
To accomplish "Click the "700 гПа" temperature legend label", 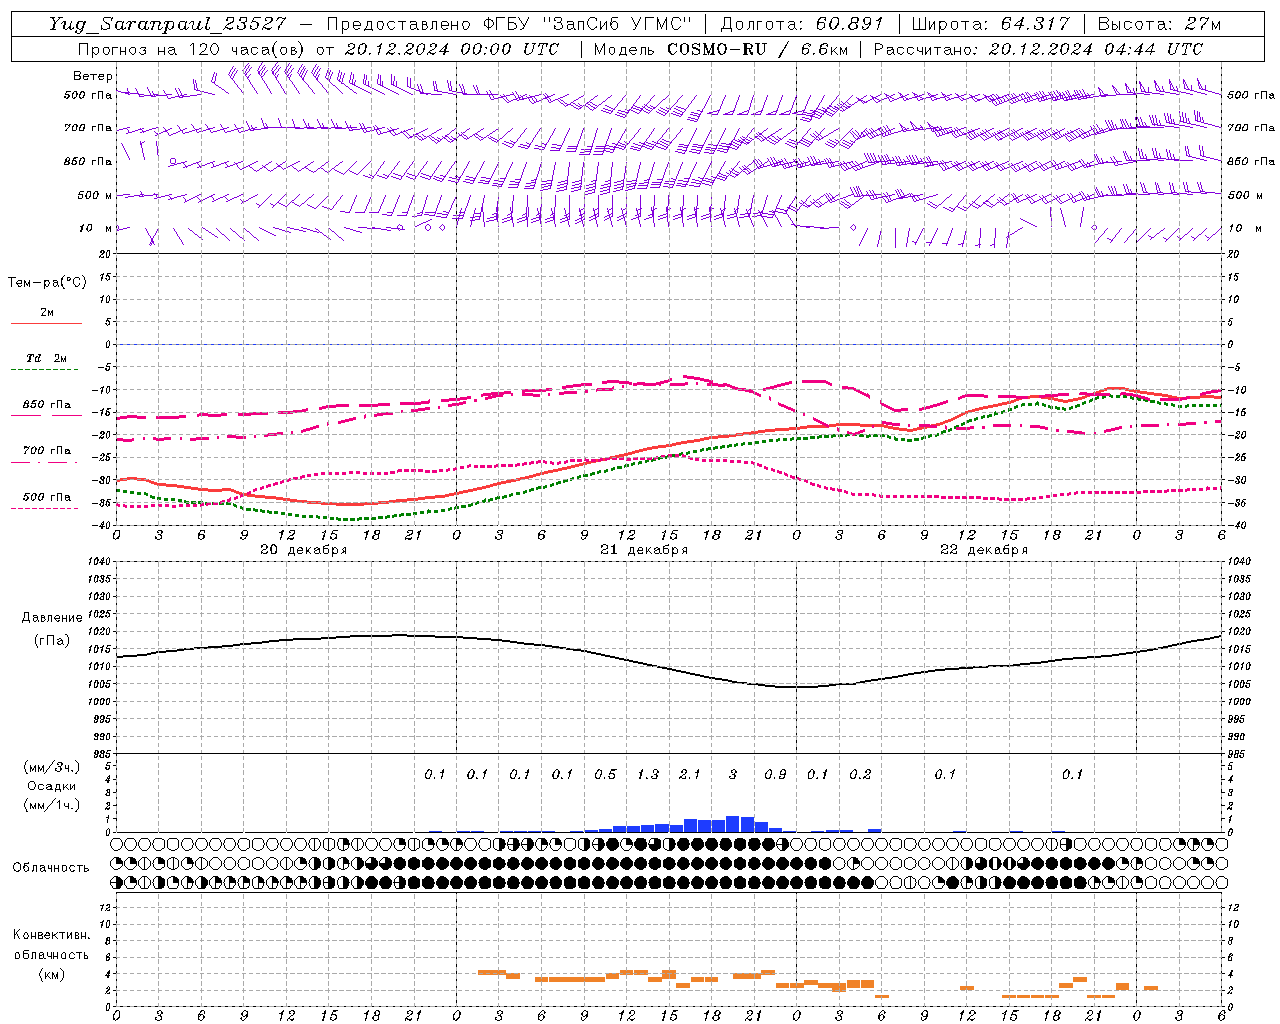I will [x=47, y=450].
